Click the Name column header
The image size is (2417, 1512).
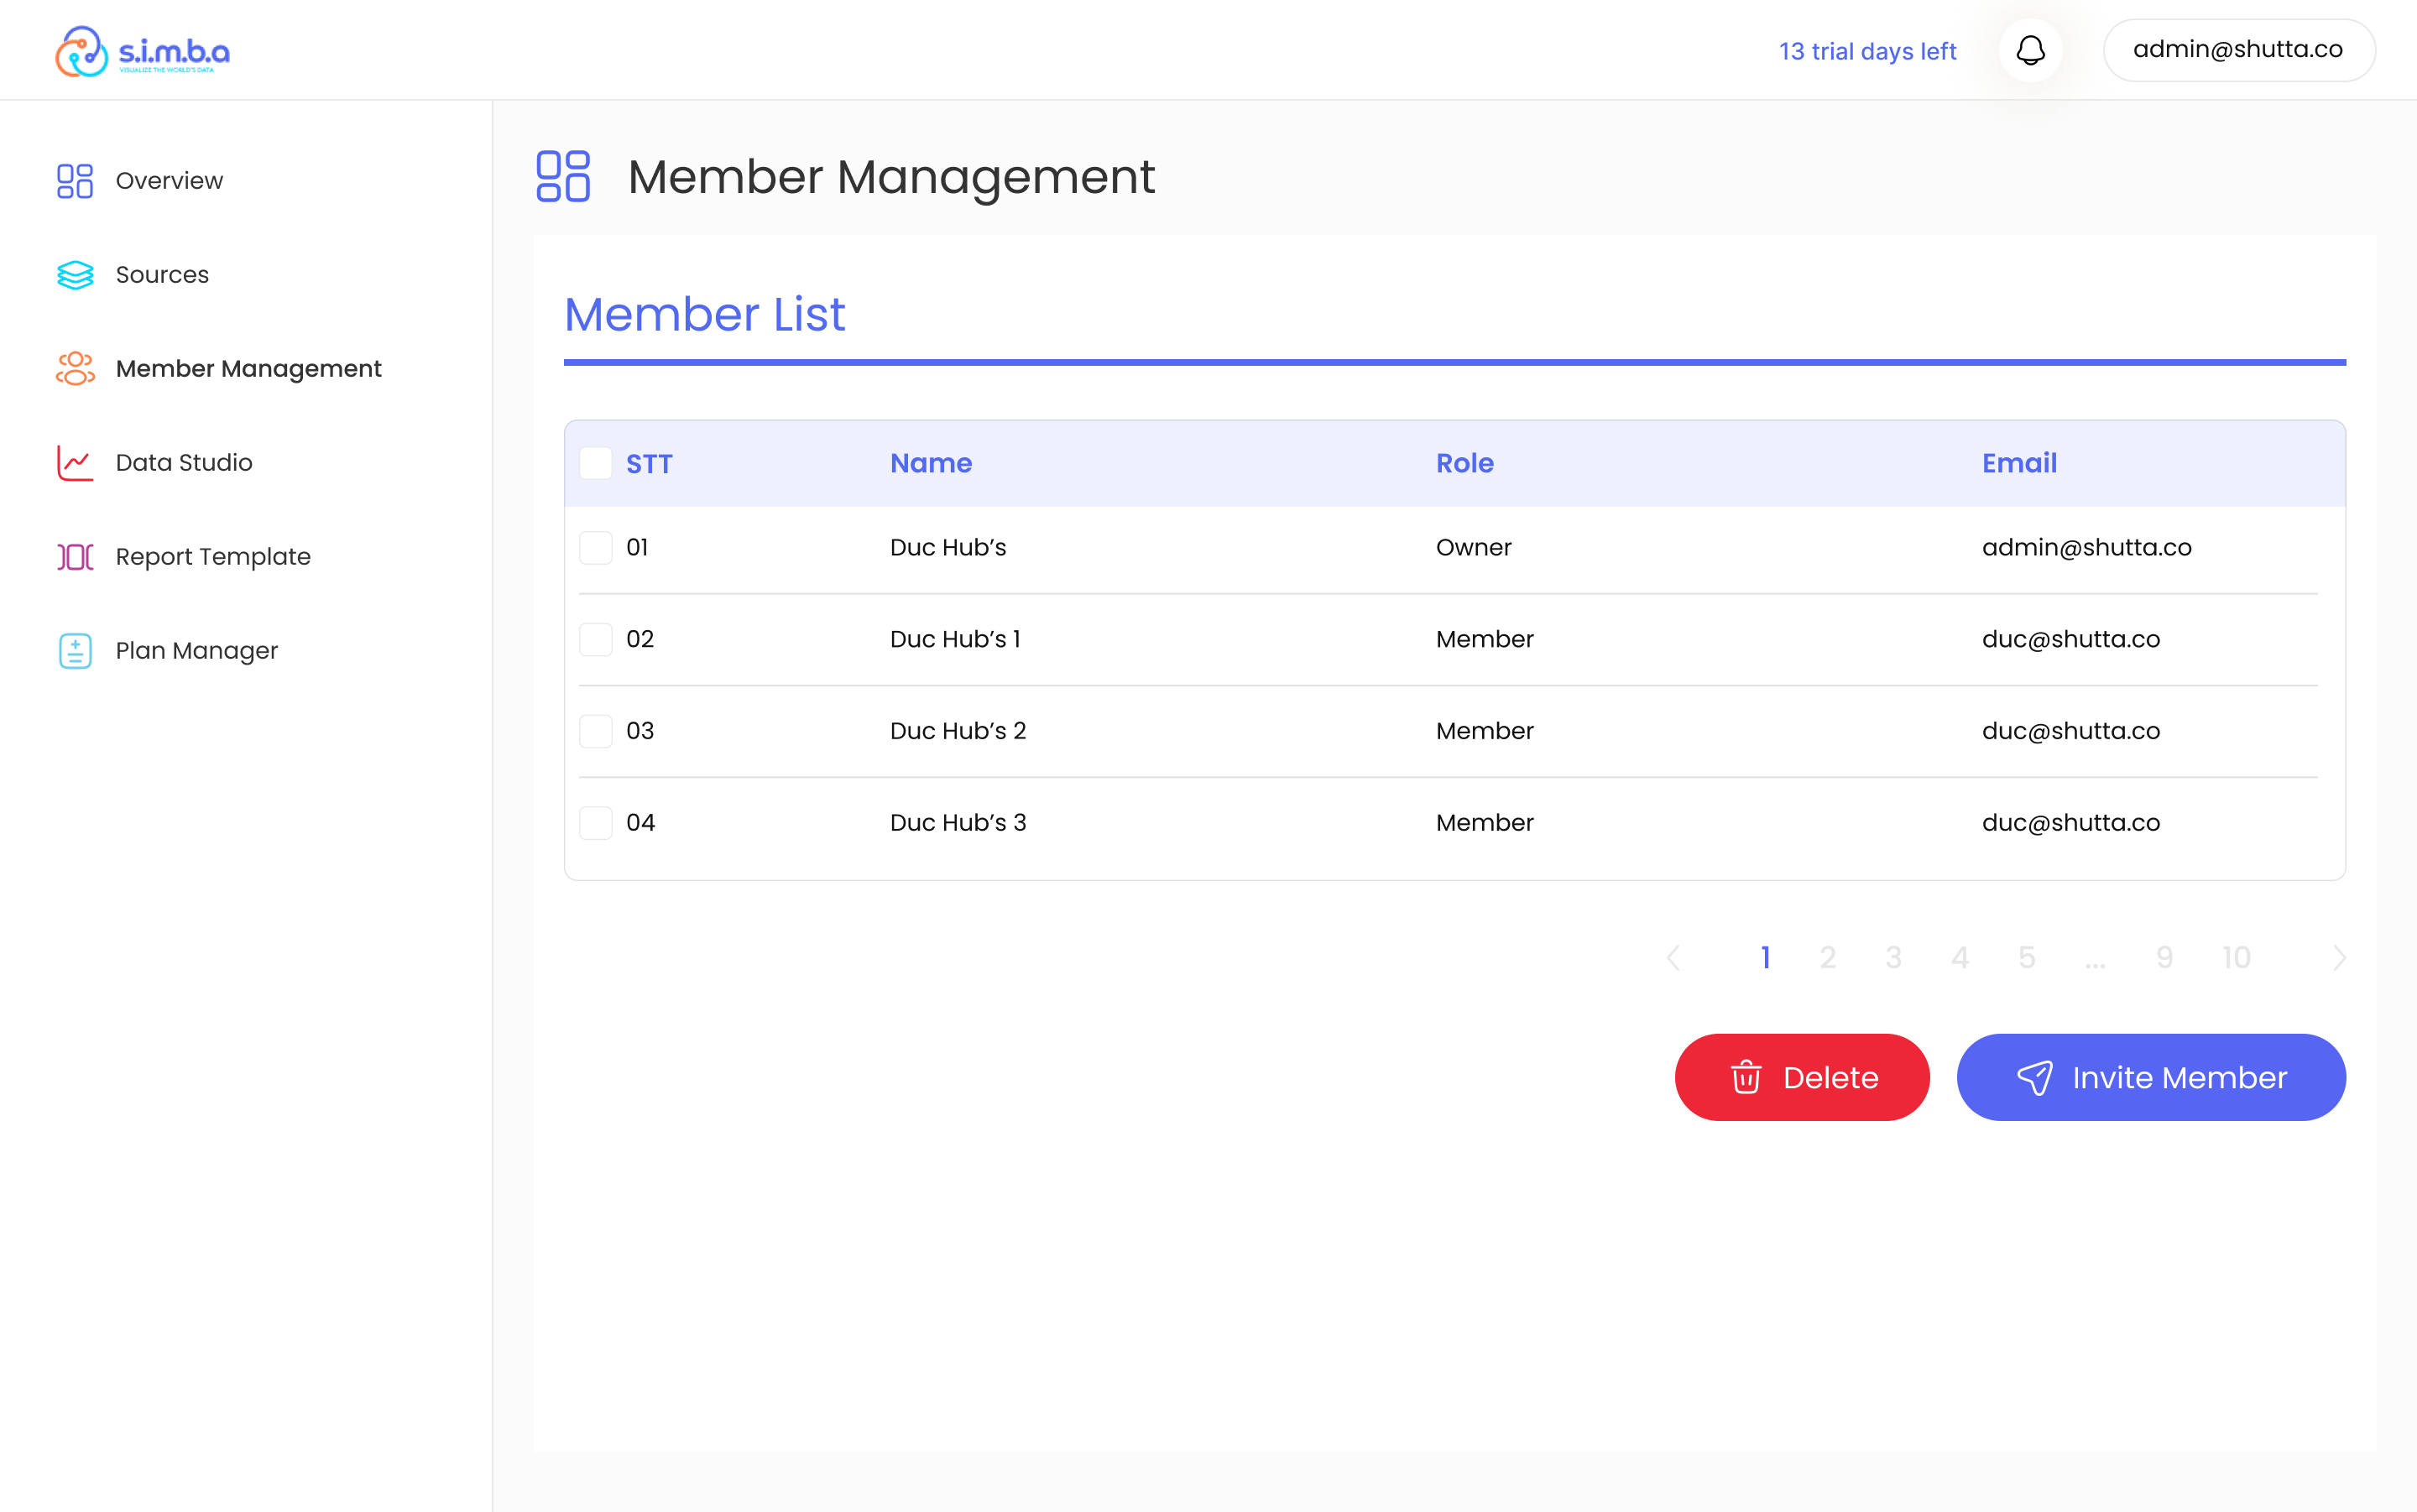(931, 463)
